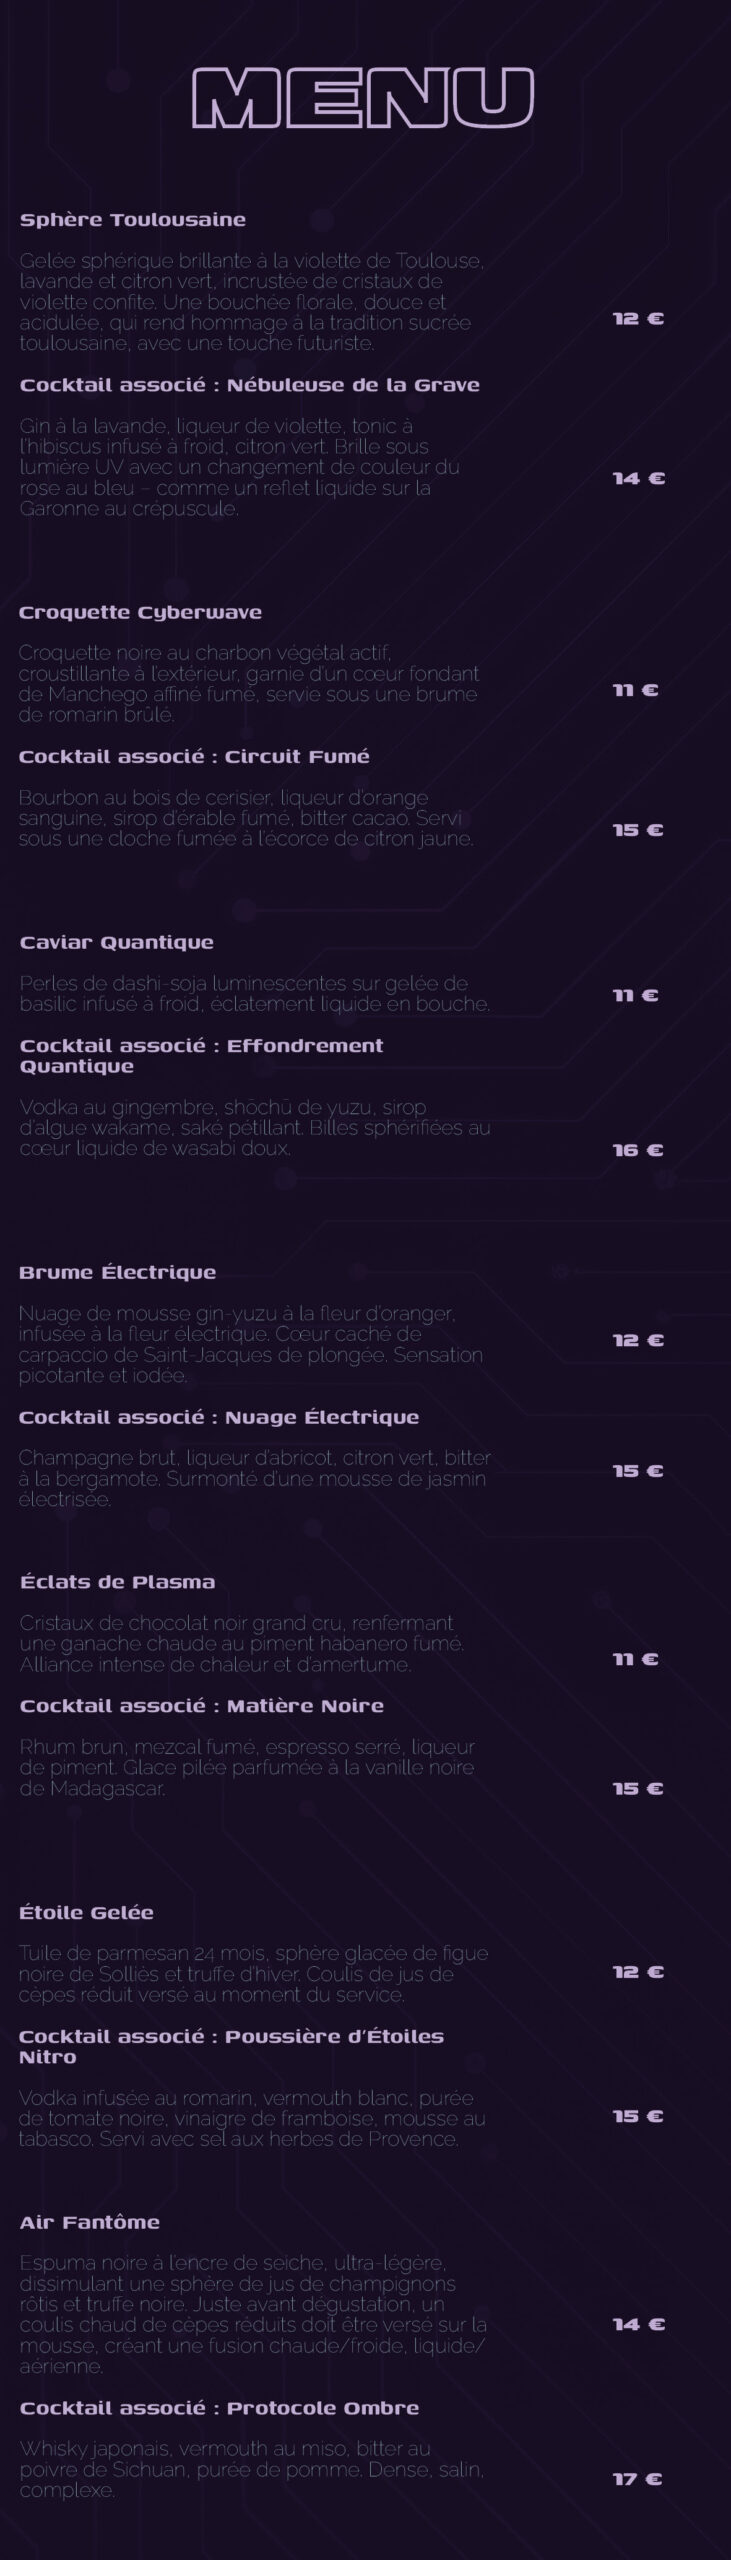Click the Sphère Toulousaine description paragraph

tap(252, 302)
